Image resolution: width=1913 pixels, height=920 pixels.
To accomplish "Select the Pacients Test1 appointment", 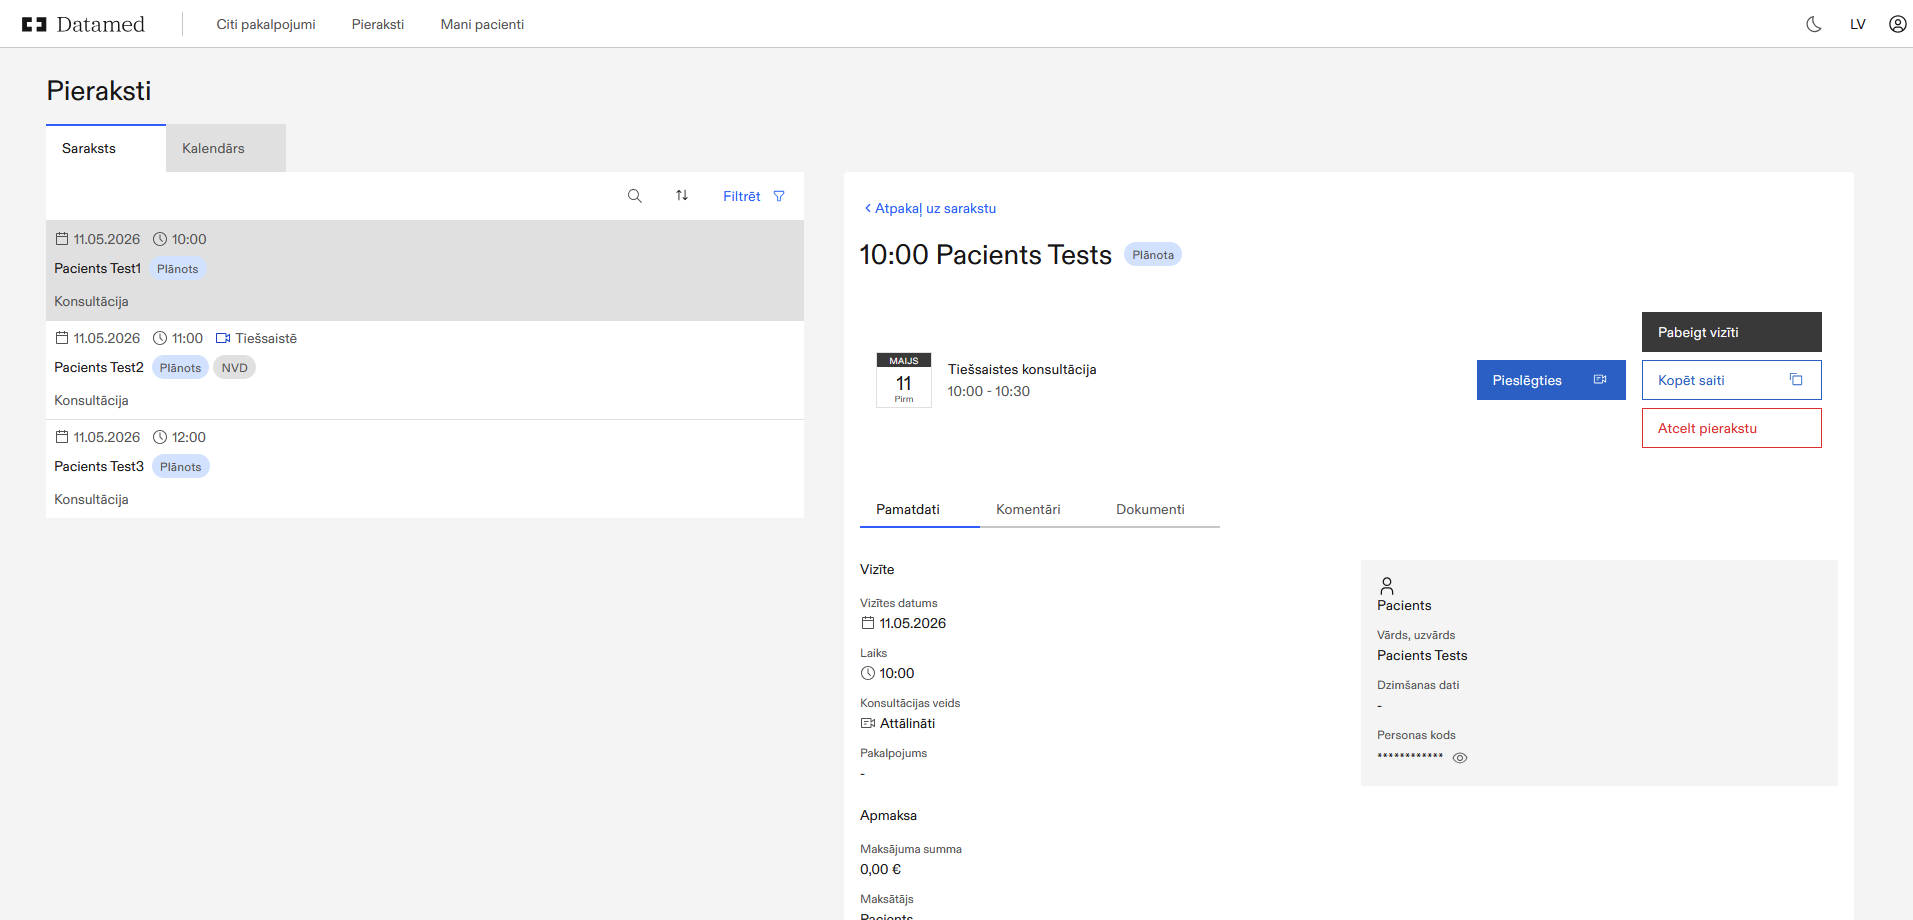I will pos(425,270).
